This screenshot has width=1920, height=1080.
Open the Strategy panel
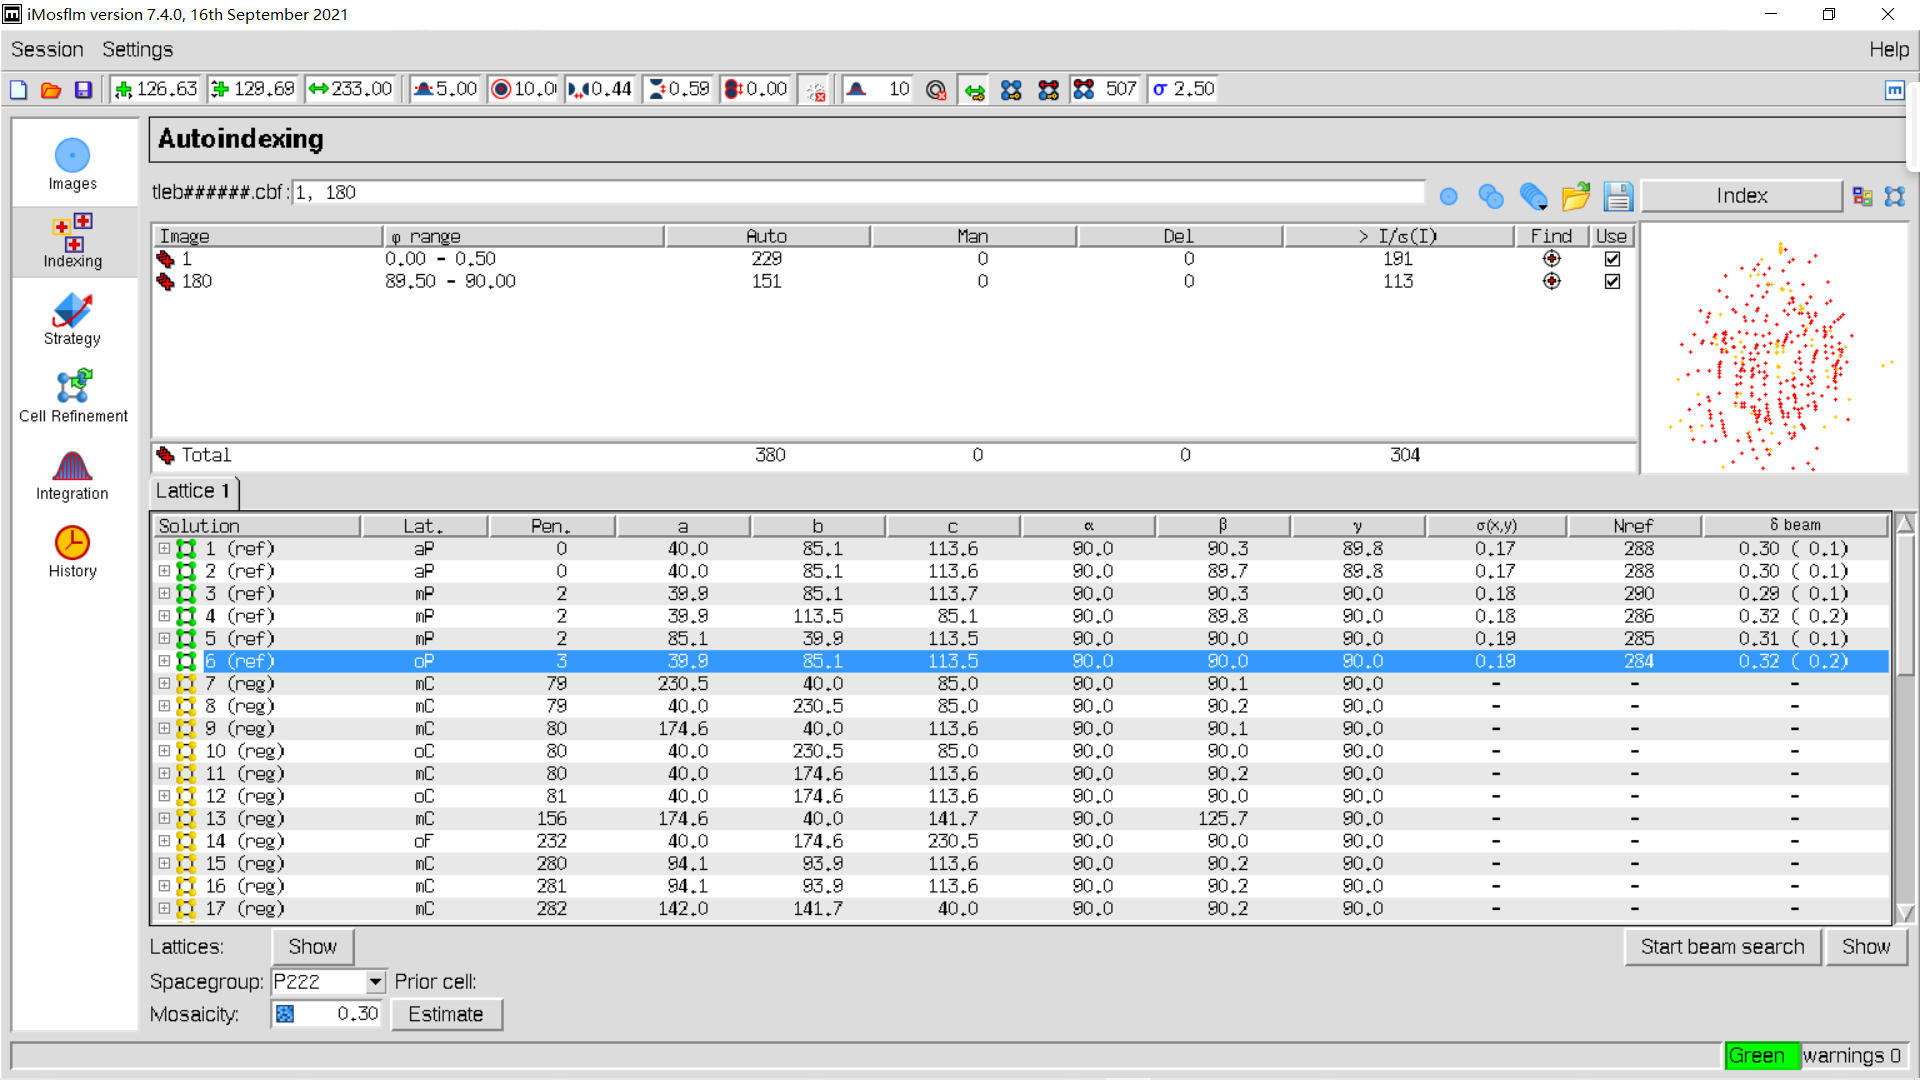(72, 320)
